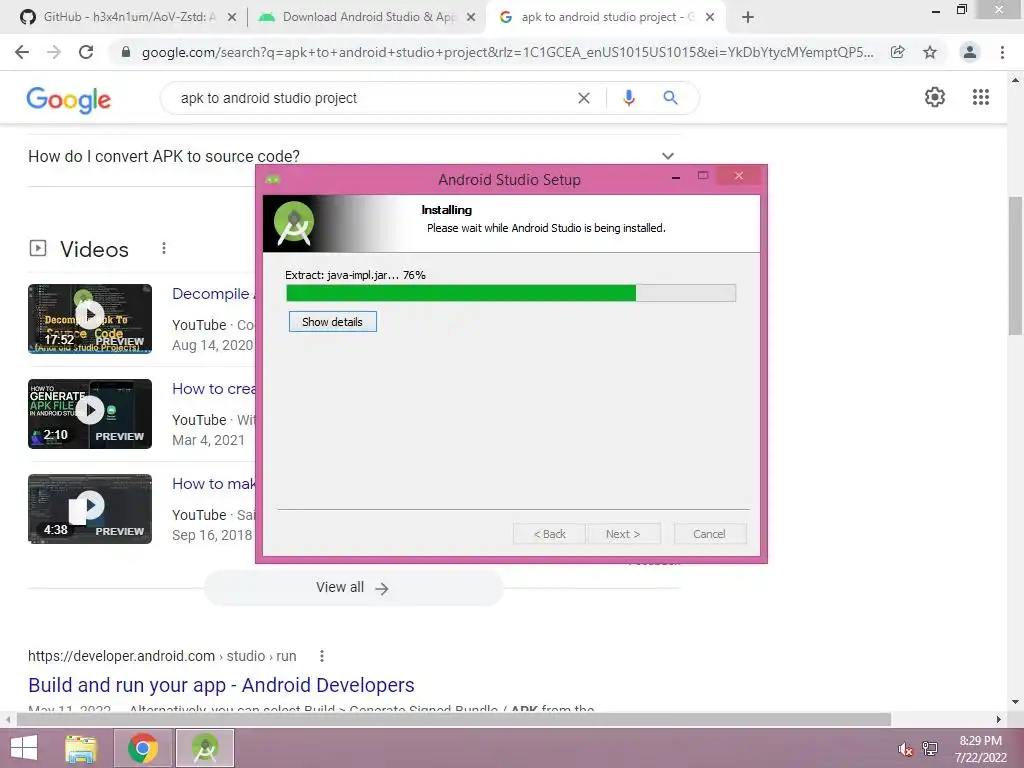Click View all videos button
This screenshot has height=768, width=1024.
click(x=353, y=588)
